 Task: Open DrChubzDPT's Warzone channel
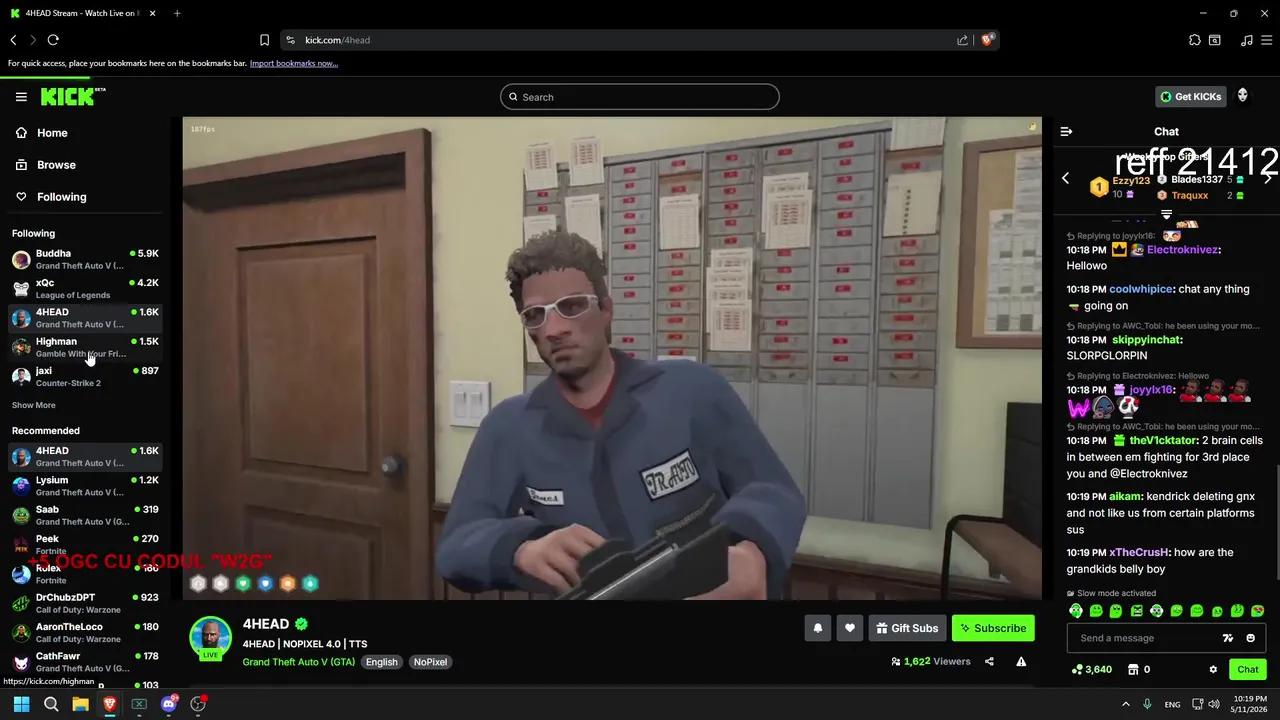[85, 603]
